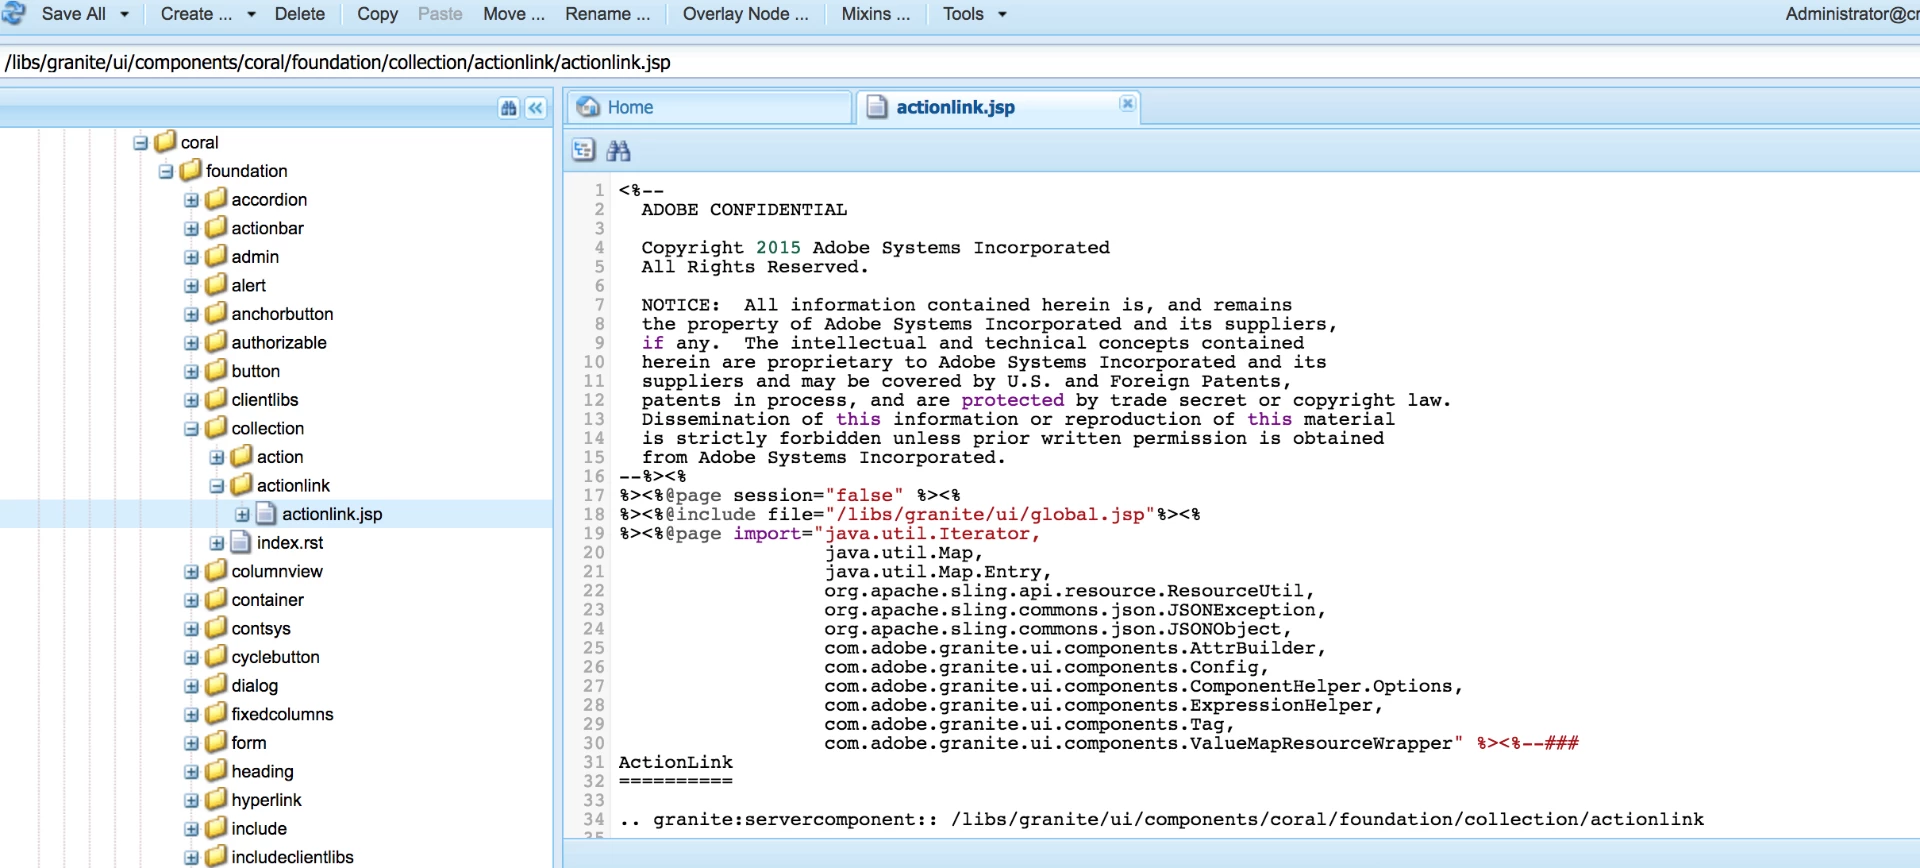Click the actionbar folder icon
The image size is (1920, 868).
pos(216,228)
